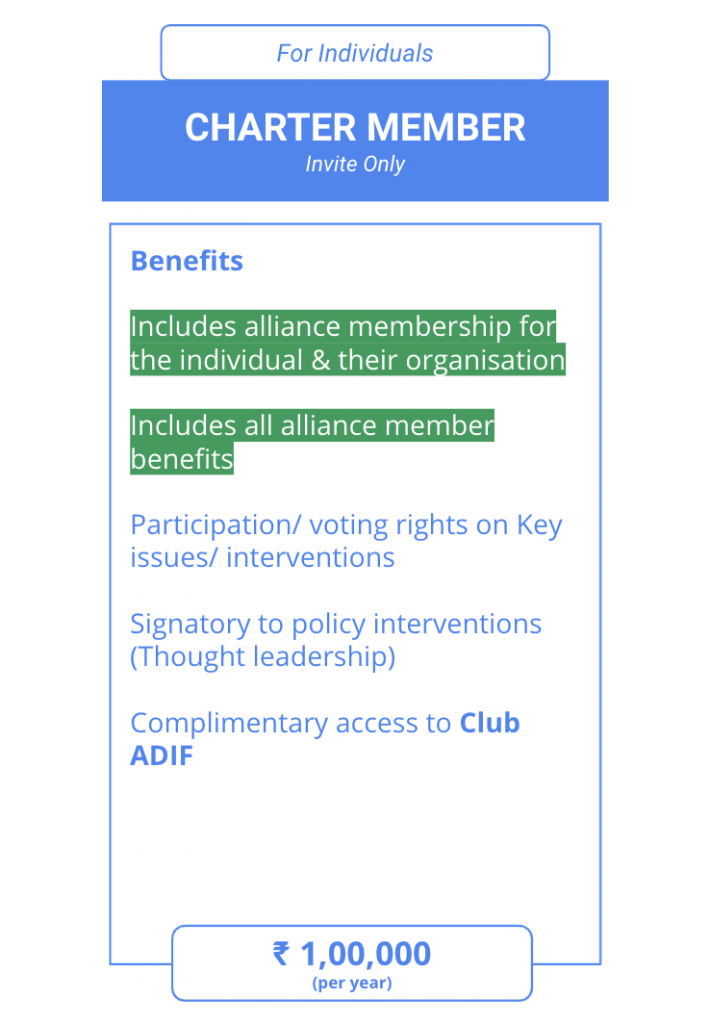Viewport: 710px width, 1024px height.
Task: Click 'Complimentary access to' text
Action: [291, 724]
